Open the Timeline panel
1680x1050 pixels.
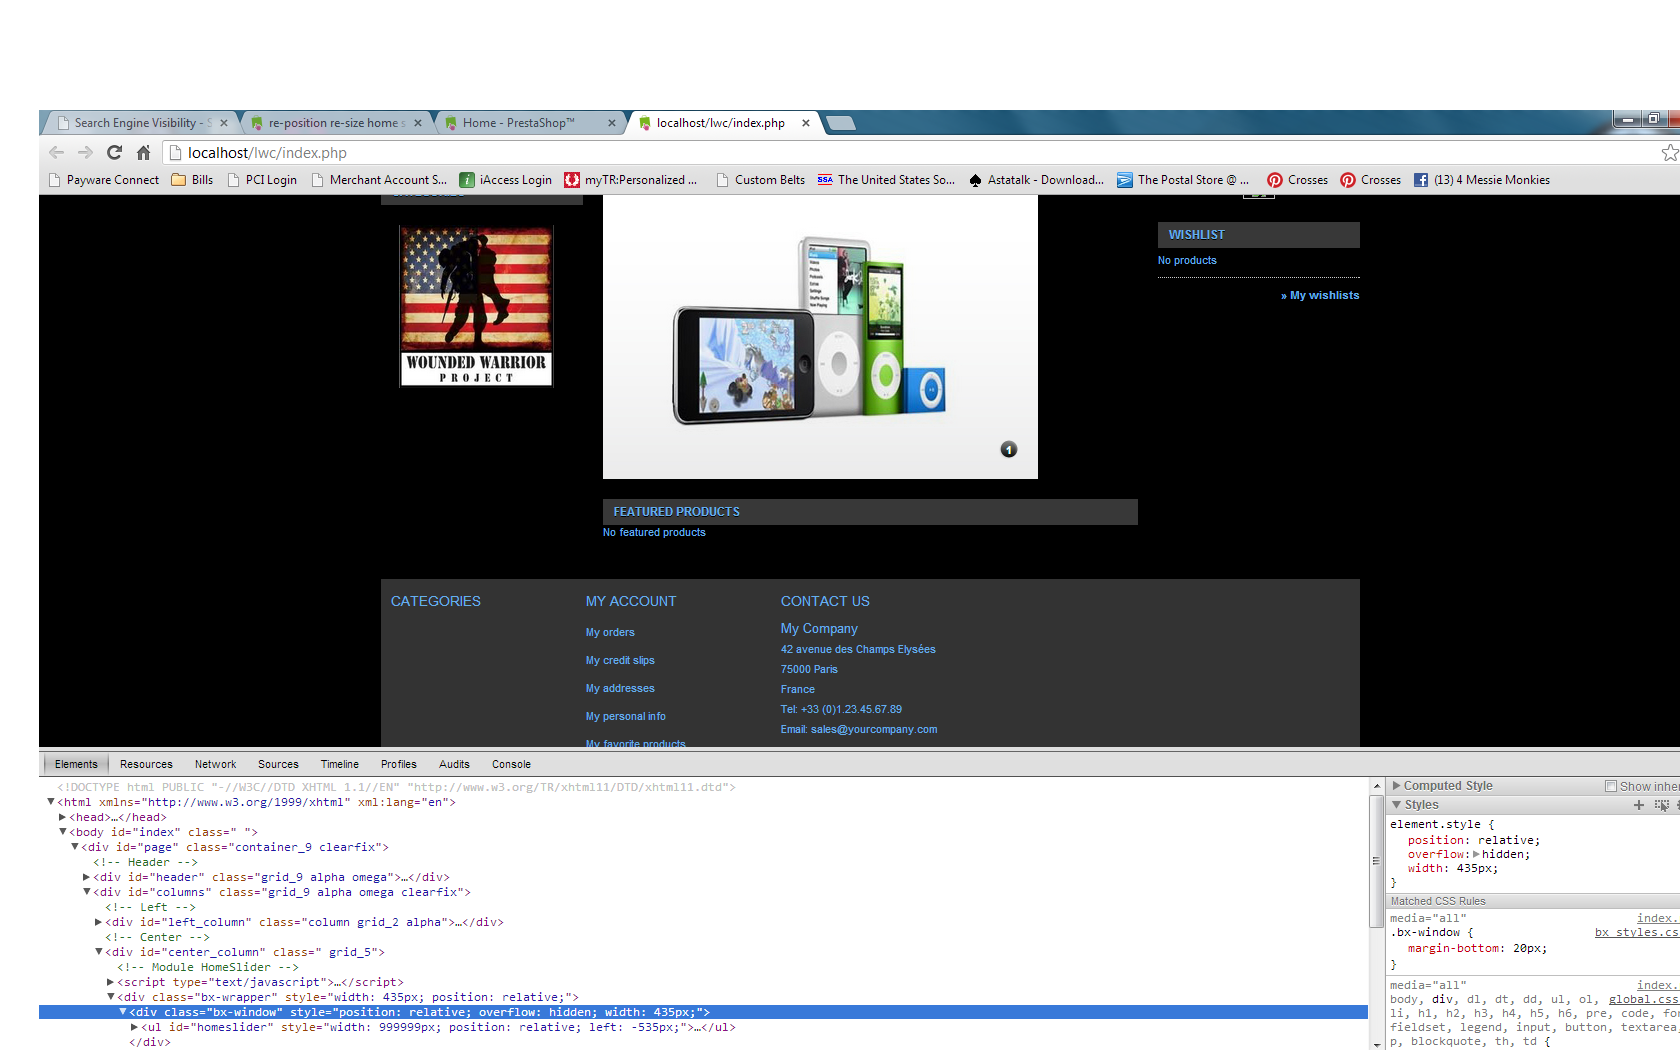pyautogui.click(x=340, y=764)
